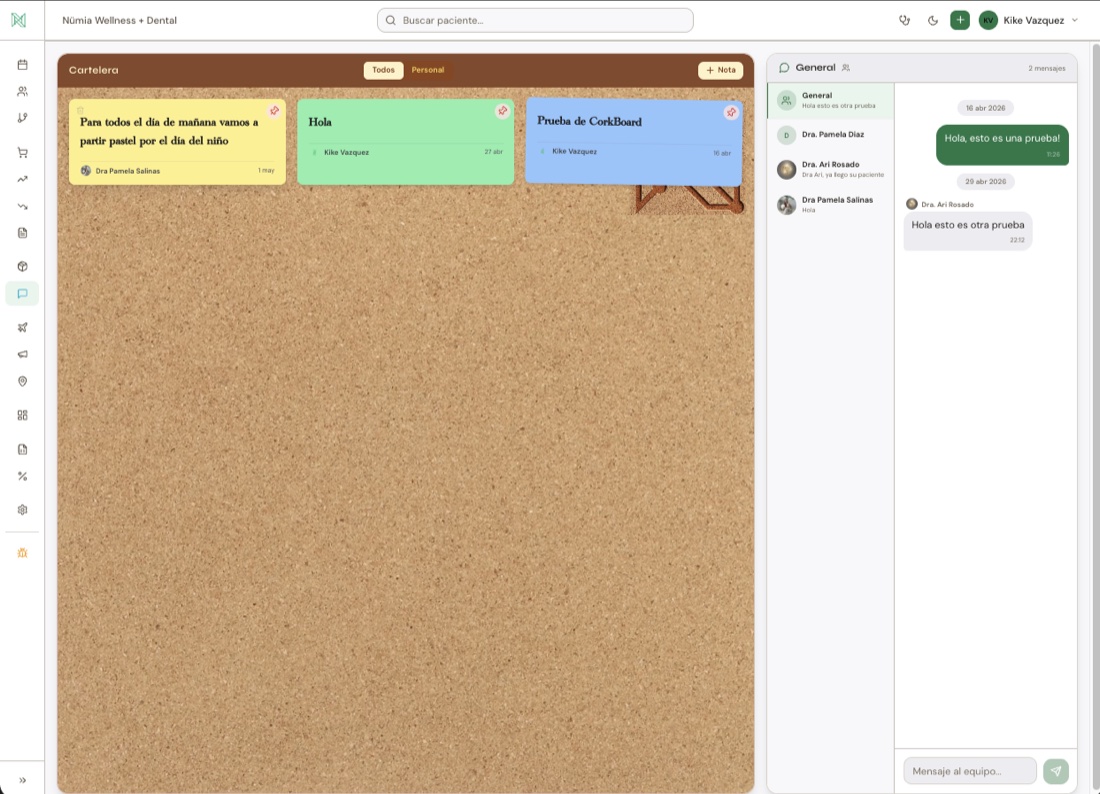Click the Buscar paciente search field
Viewport: 1100px width, 794px height.
click(x=535, y=20)
